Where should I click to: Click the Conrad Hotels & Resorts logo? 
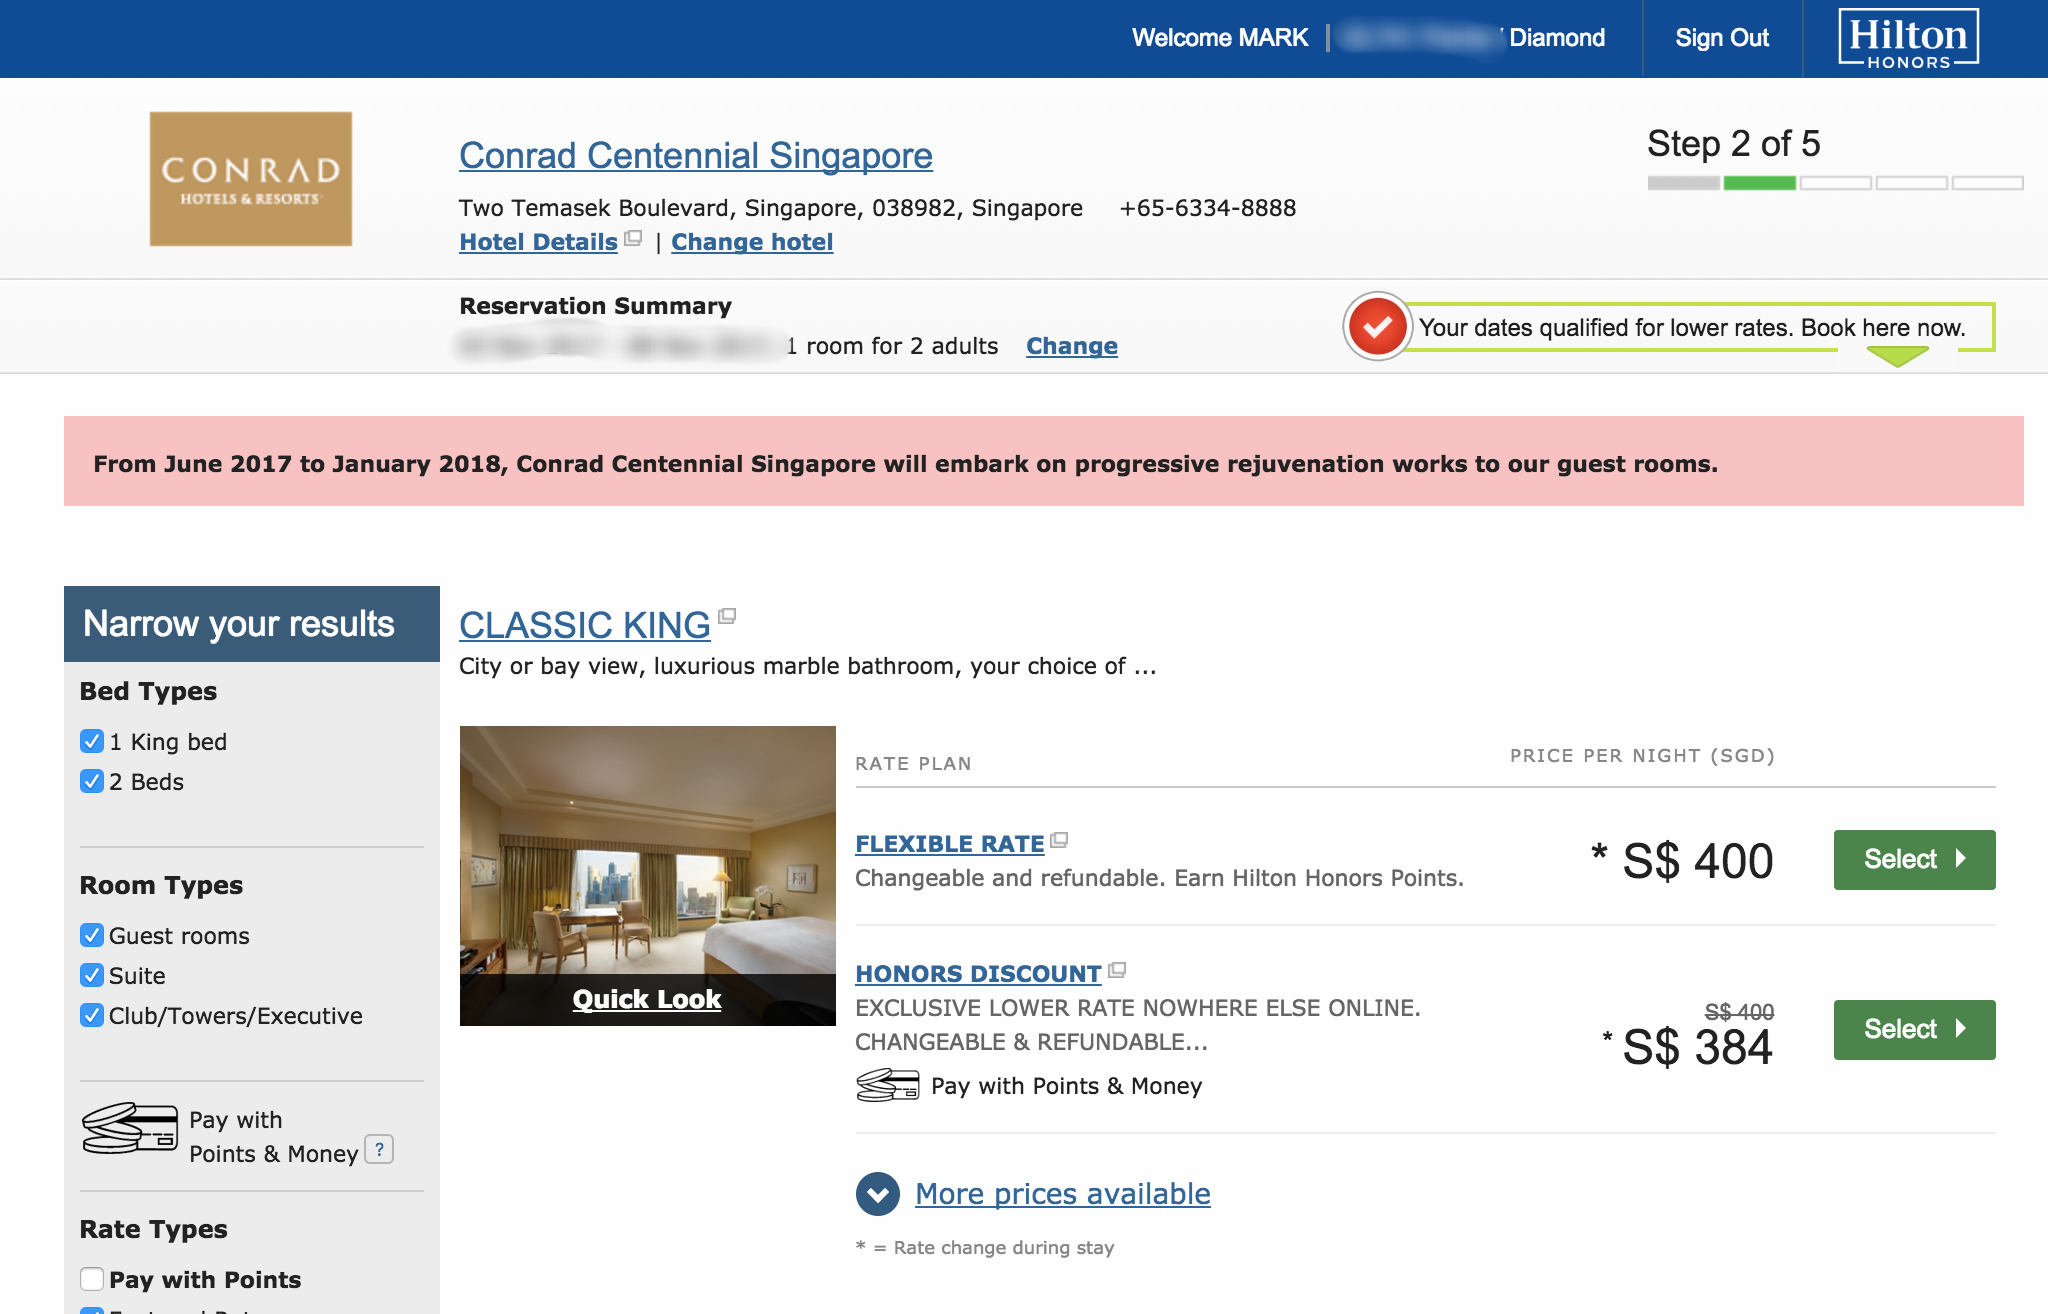click(251, 179)
